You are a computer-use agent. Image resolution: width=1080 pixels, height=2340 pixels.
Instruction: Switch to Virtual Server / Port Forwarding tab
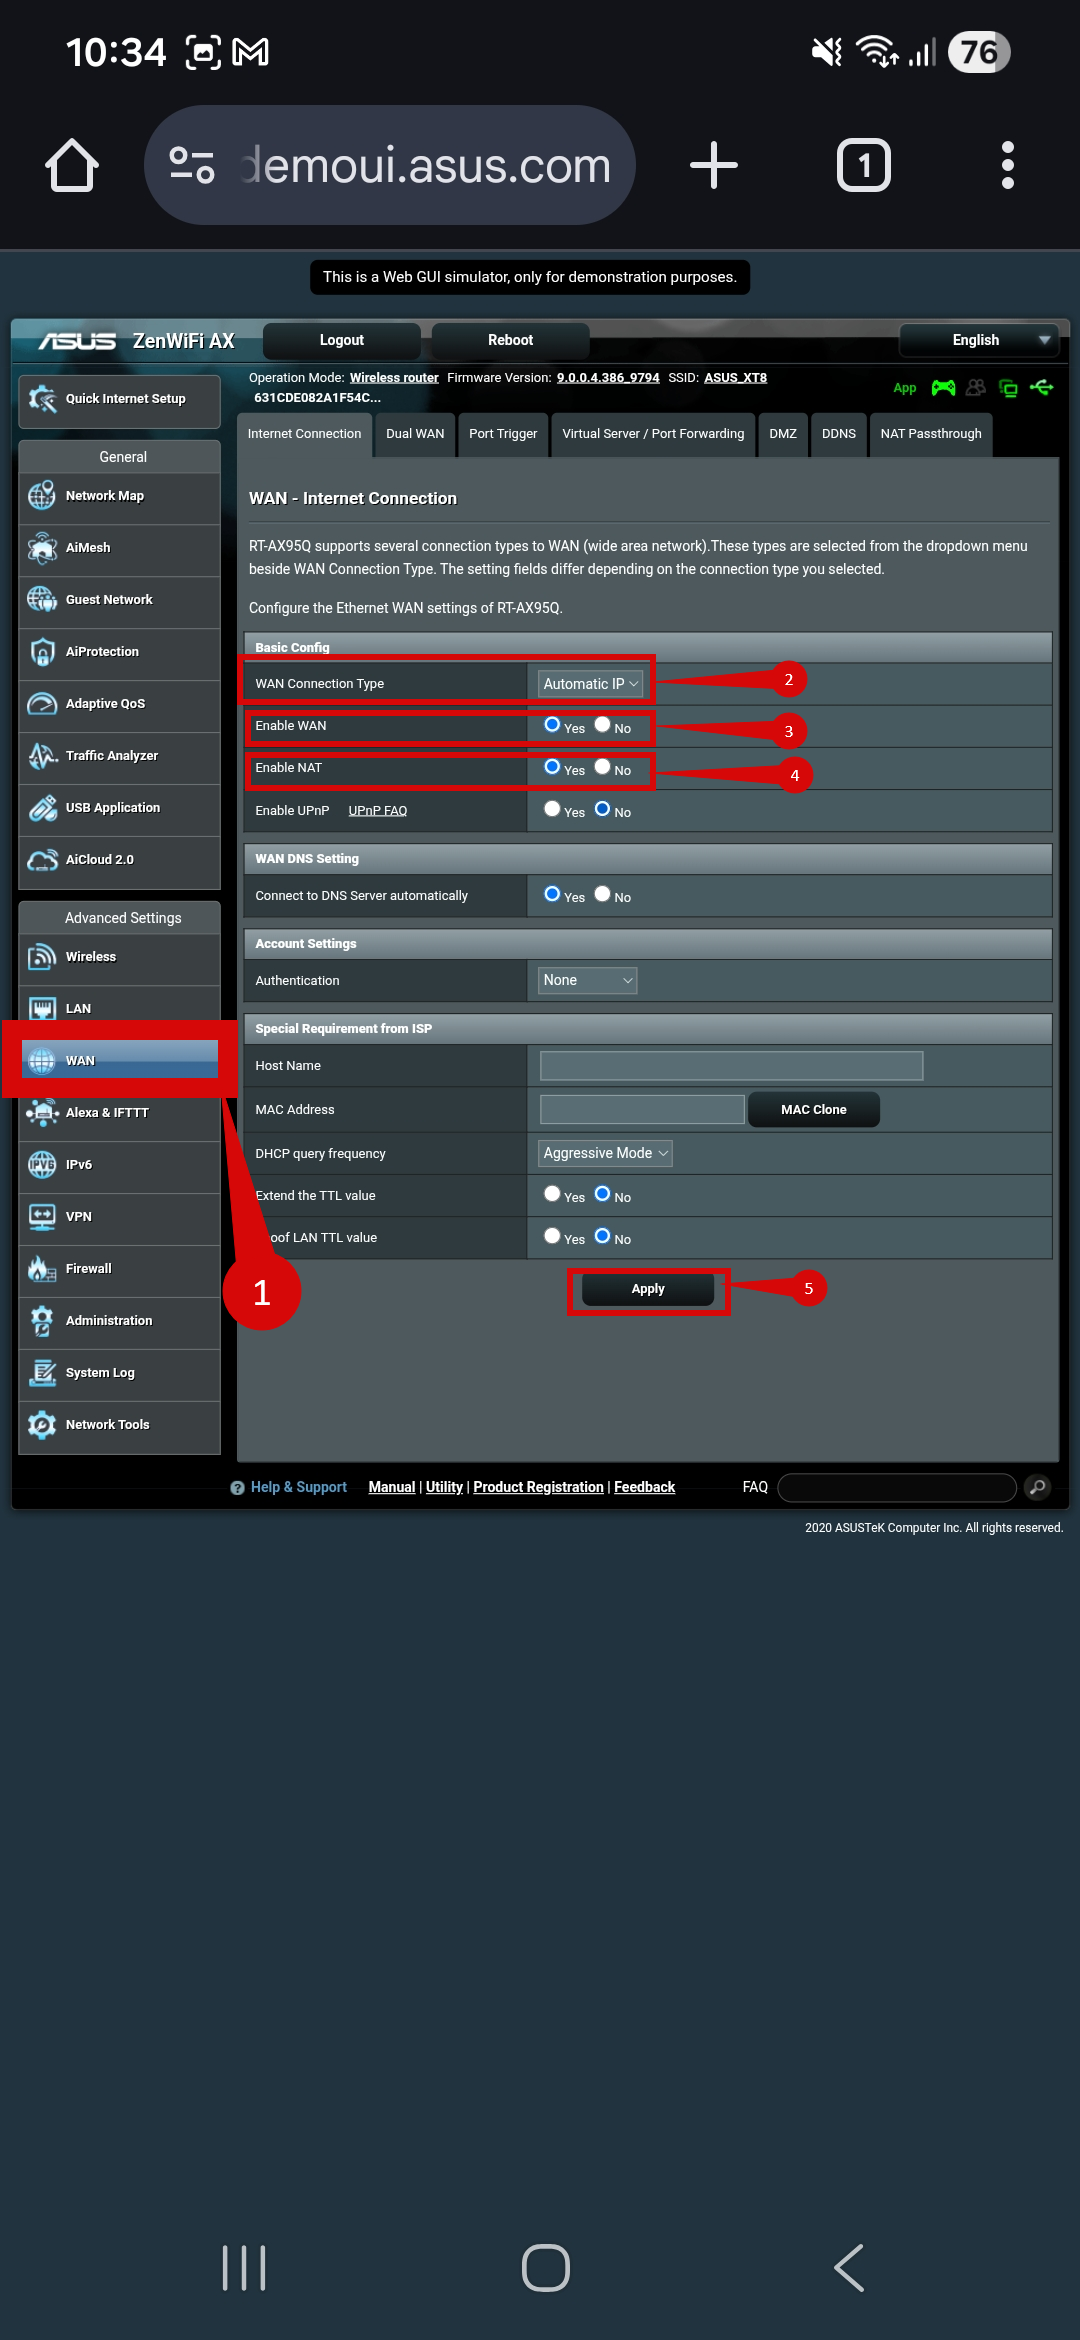click(x=653, y=434)
